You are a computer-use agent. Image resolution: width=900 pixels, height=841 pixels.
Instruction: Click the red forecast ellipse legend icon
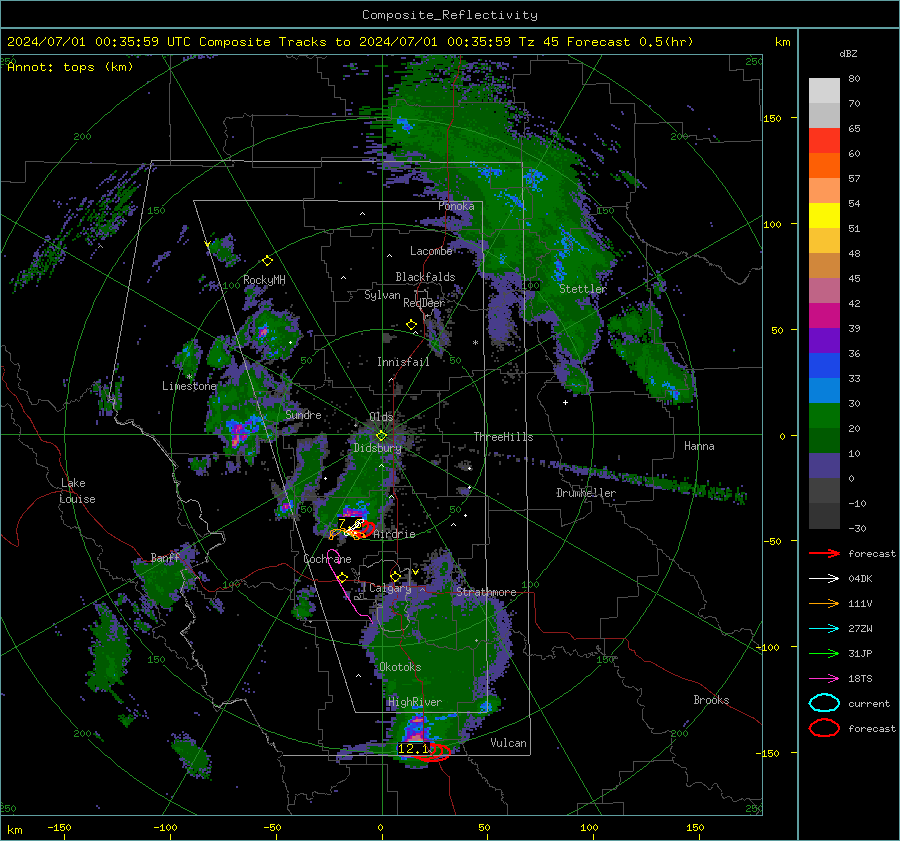[x=824, y=728]
